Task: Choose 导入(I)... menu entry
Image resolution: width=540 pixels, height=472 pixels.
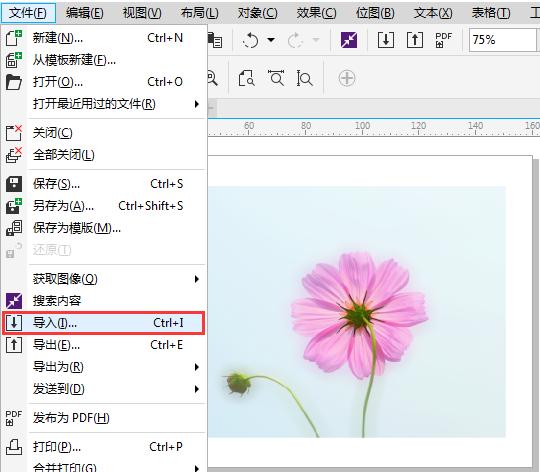Action: 104,323
